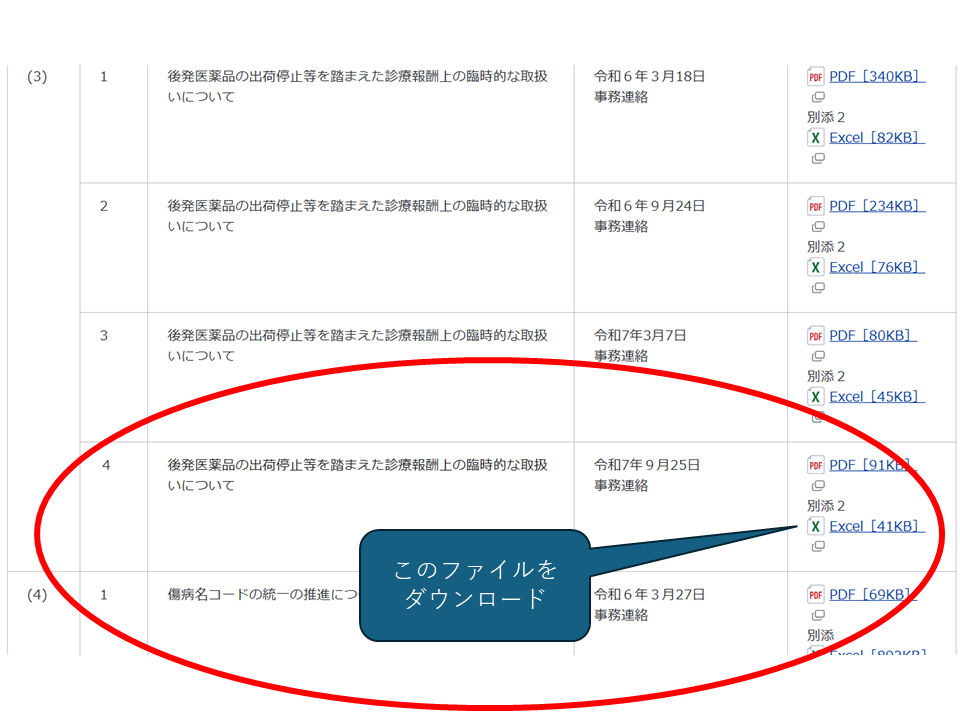Viewport: 960px width, 720px height.
Task: Open the PDF [80KB] link
Action: point(872,336)
